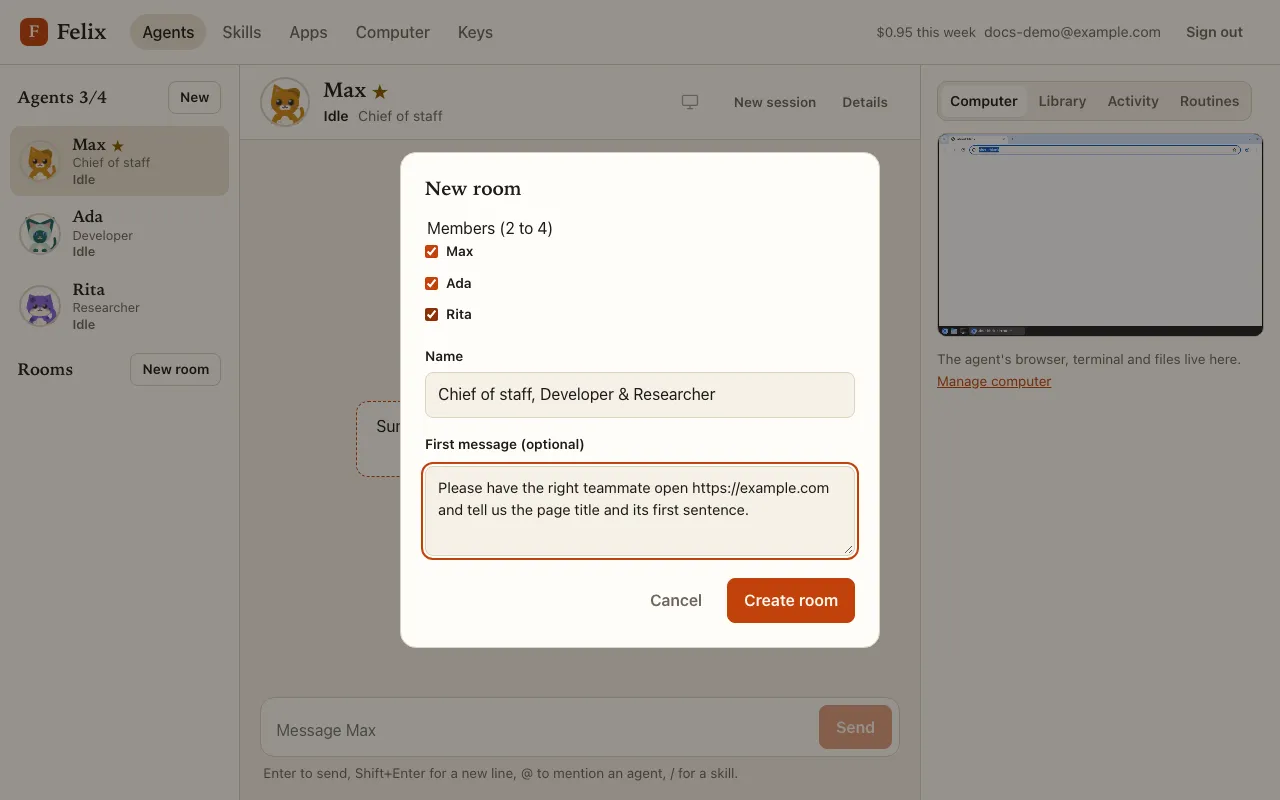Select the Ada Developer agent row
This screenshot has width=1280, height=800.
click(x=120, y=234)
